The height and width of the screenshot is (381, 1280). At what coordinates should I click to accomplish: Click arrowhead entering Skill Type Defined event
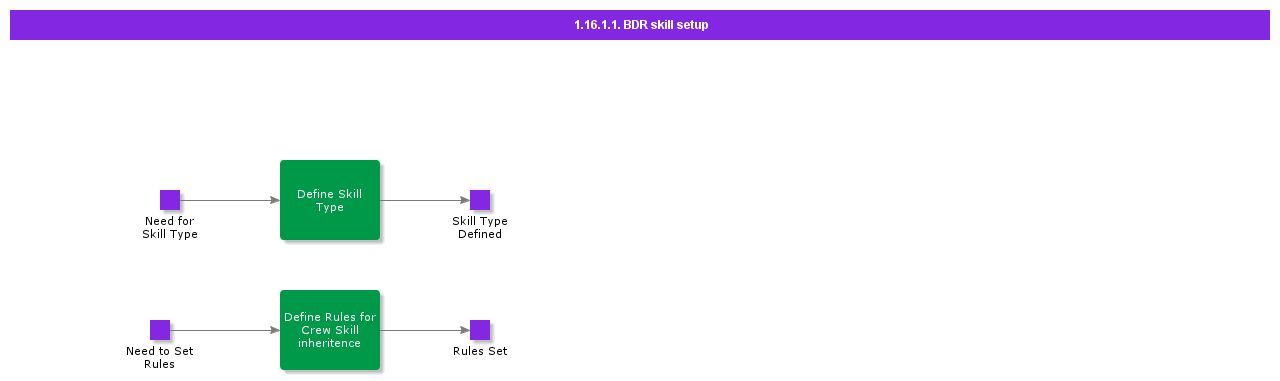tap(465, 200)
